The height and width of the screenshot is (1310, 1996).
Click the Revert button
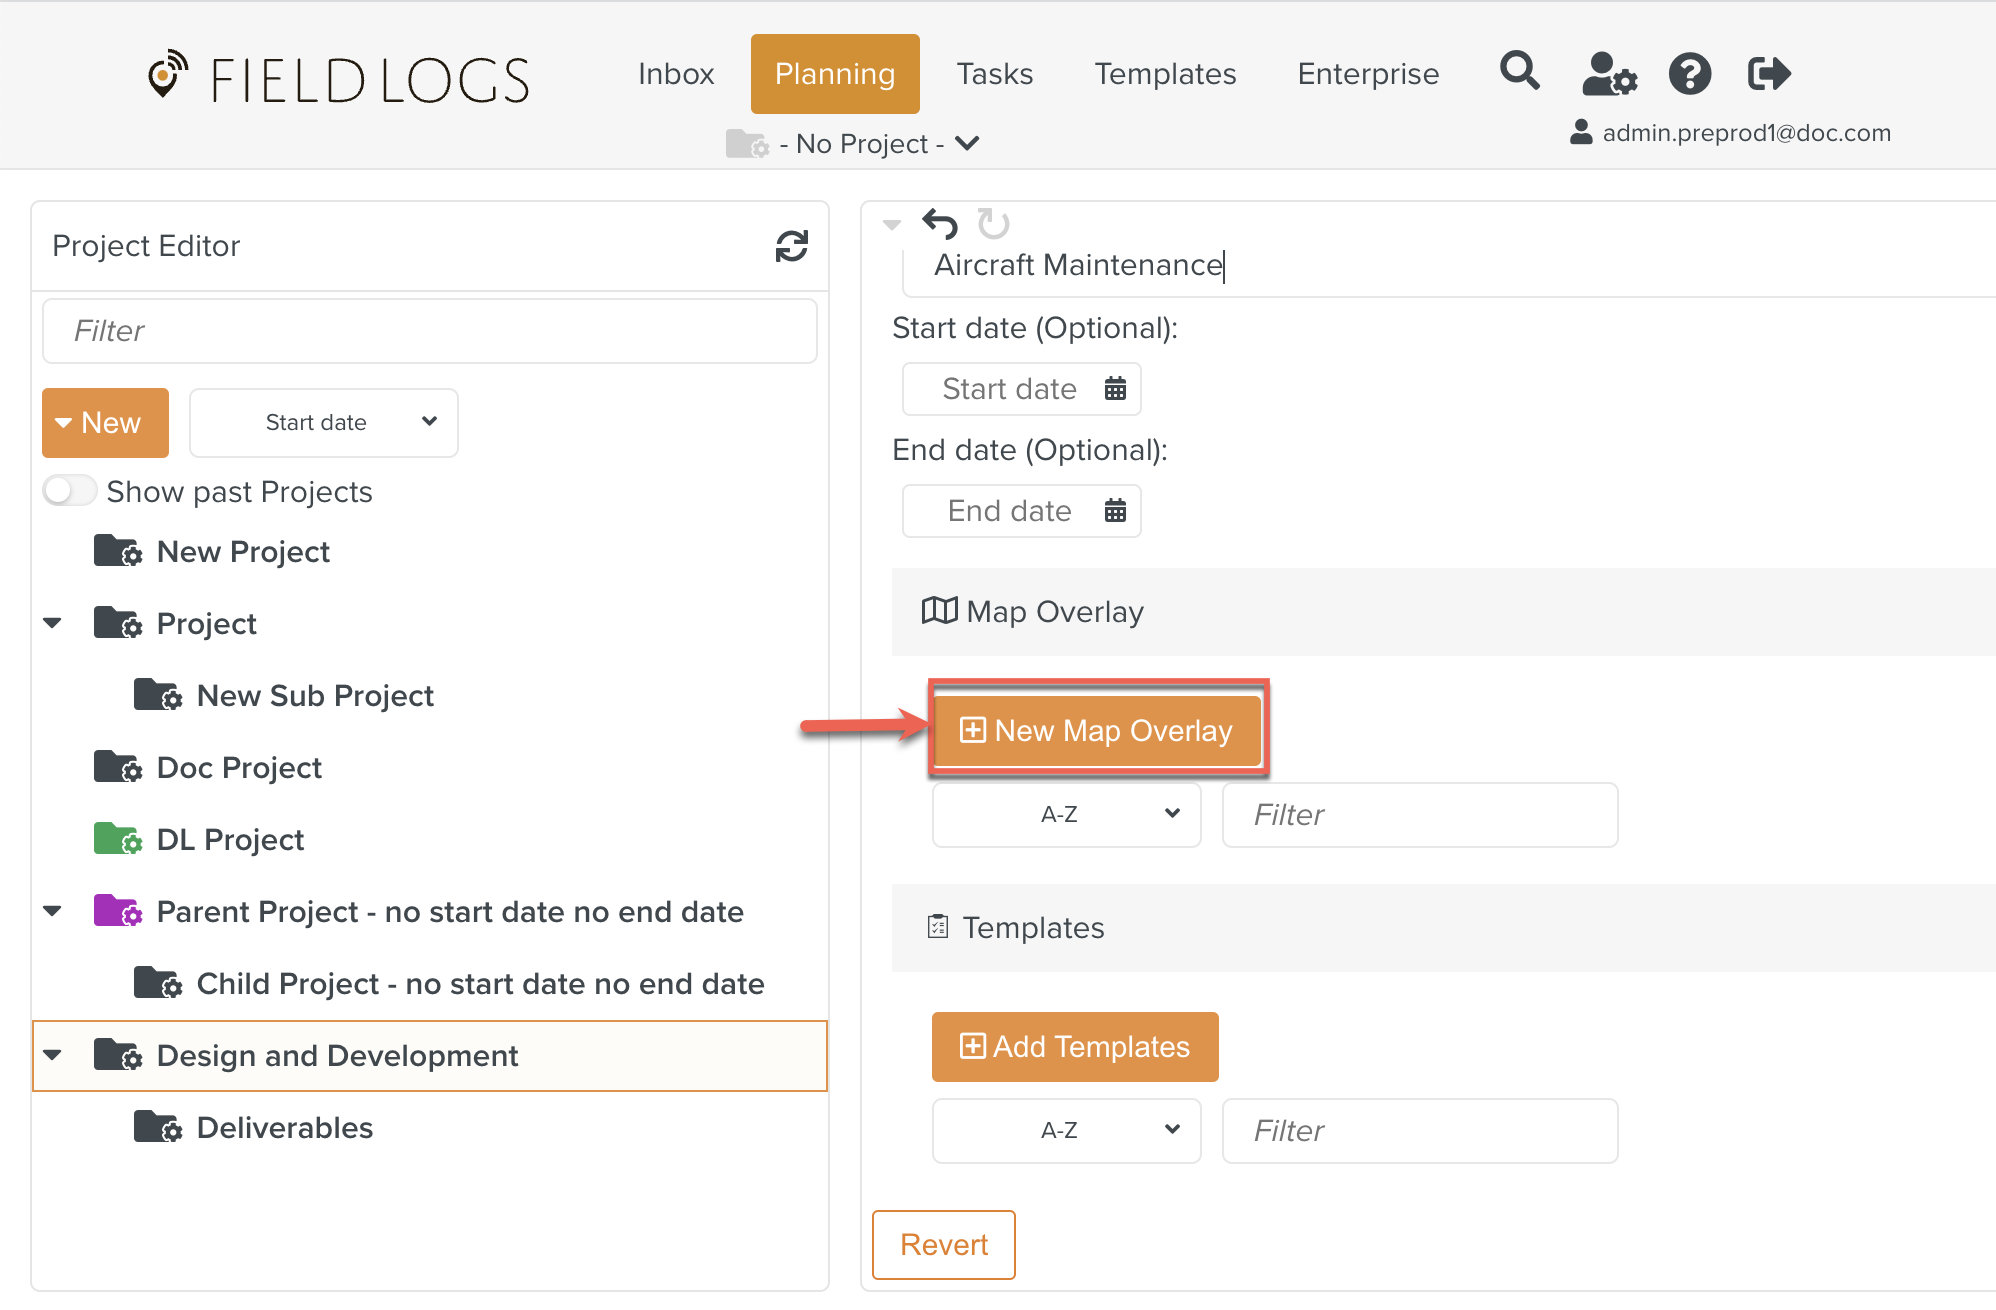point(943,1245)
